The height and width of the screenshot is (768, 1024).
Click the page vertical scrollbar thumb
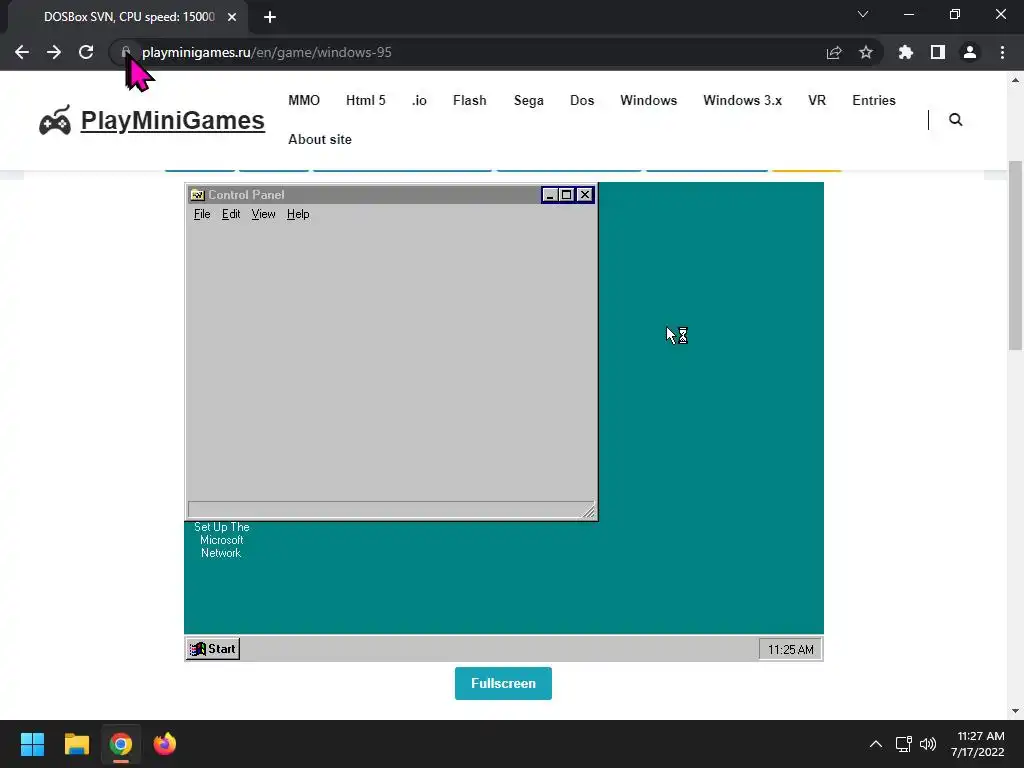pyautogui.click(x=1015, y=255)
